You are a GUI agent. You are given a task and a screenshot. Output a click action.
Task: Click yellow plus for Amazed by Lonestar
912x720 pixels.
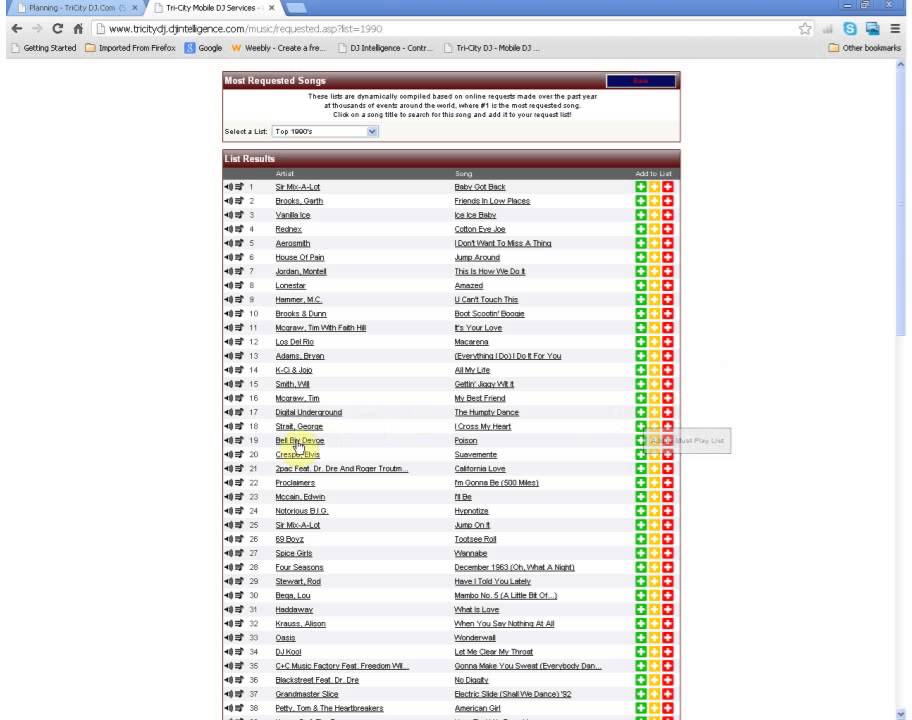click(654, 286)
